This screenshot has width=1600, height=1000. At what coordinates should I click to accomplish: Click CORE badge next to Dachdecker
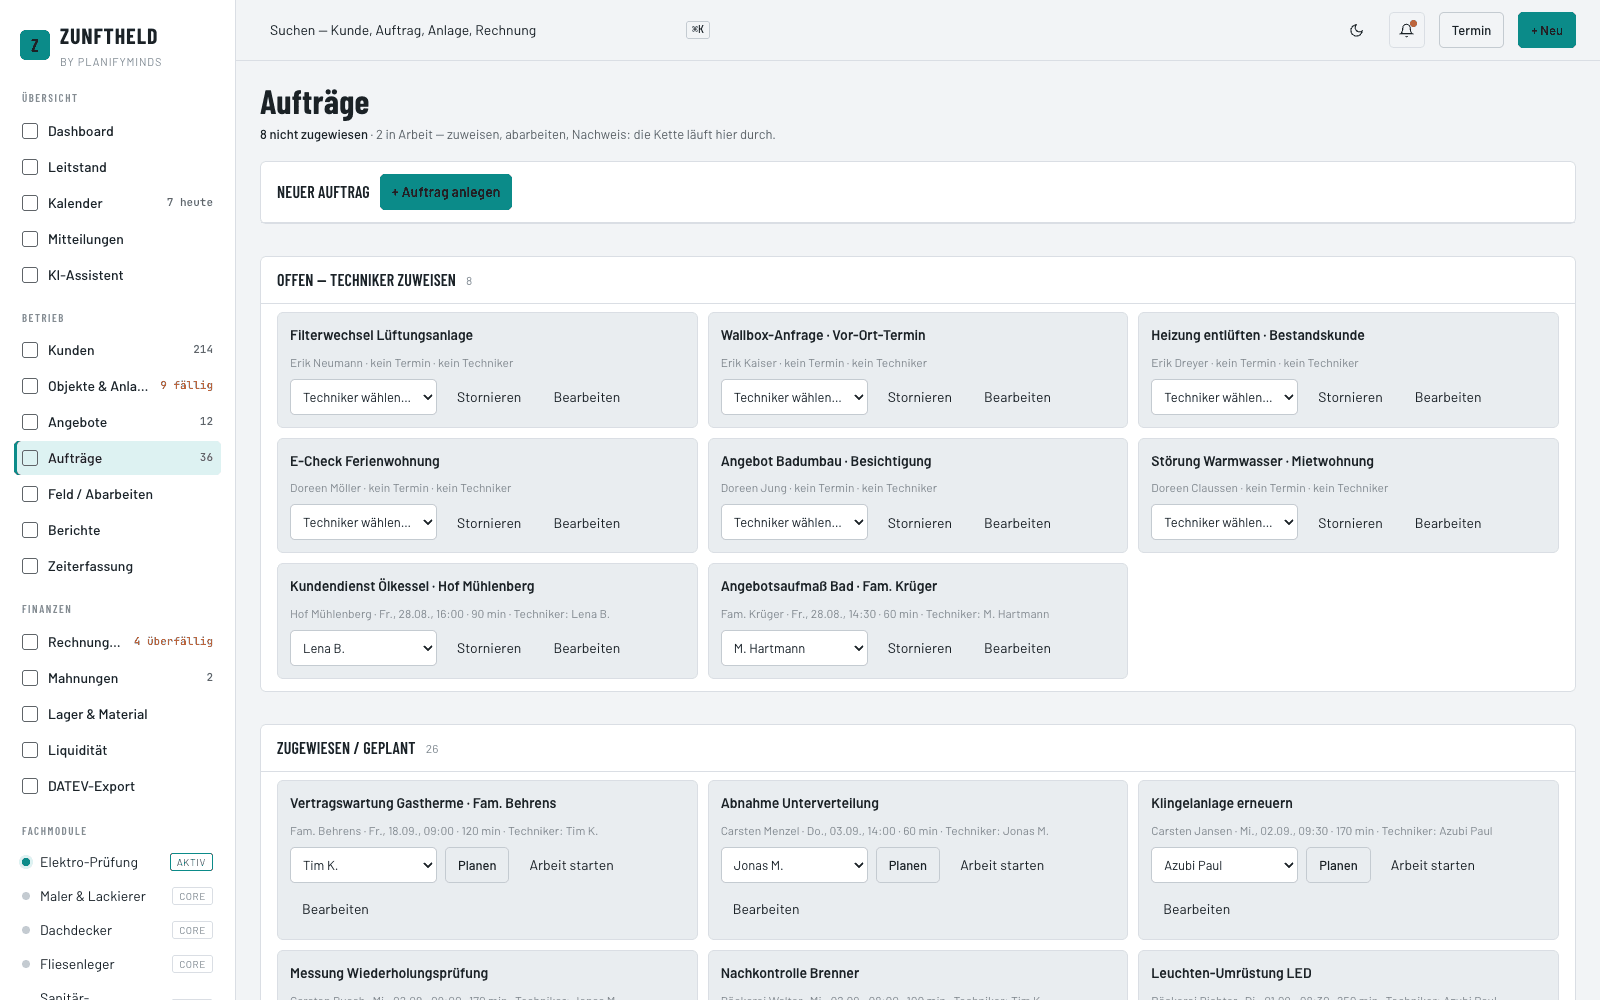192,930
